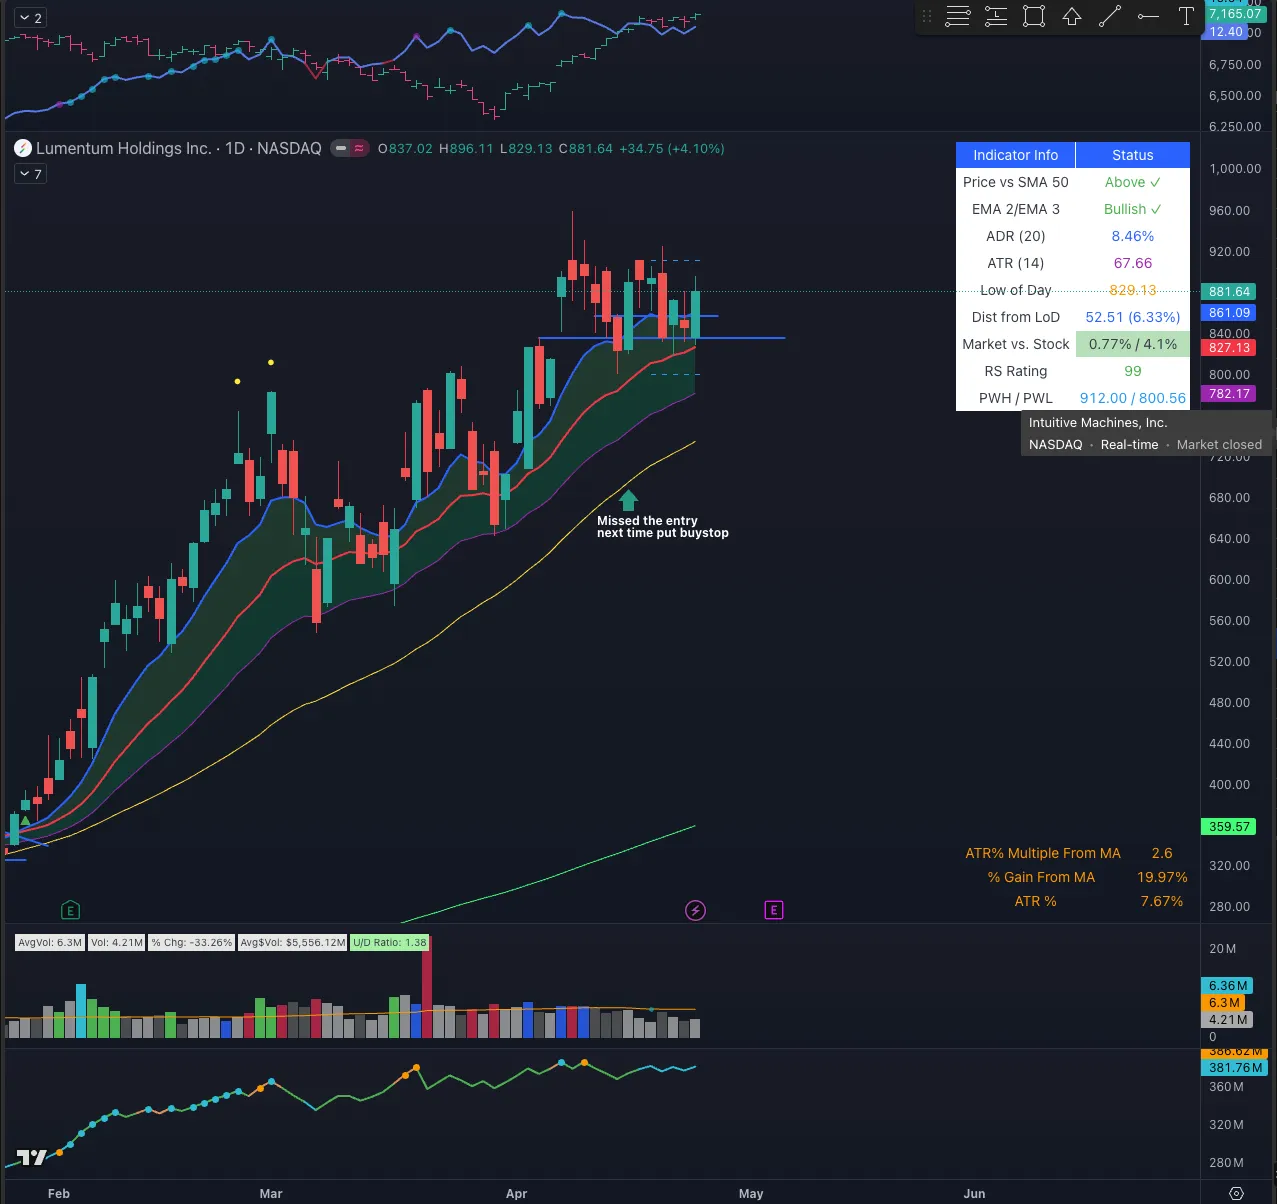The image size is (1277, 1204).
Task: Click the 4.21M volume axis label
Action: (x=1227, y=1020)
